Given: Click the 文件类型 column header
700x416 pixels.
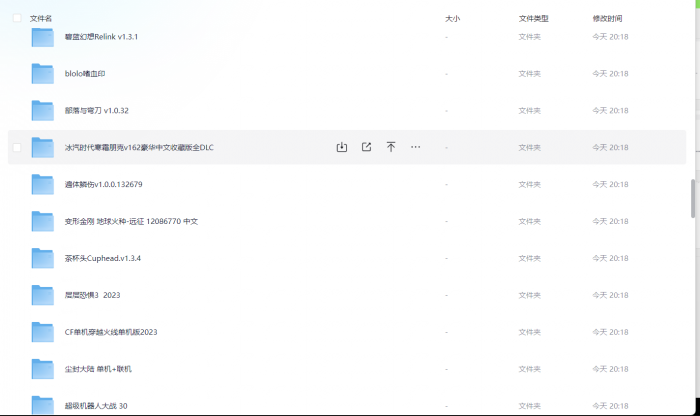Looking at the screenshot, I should click(533, 18).
